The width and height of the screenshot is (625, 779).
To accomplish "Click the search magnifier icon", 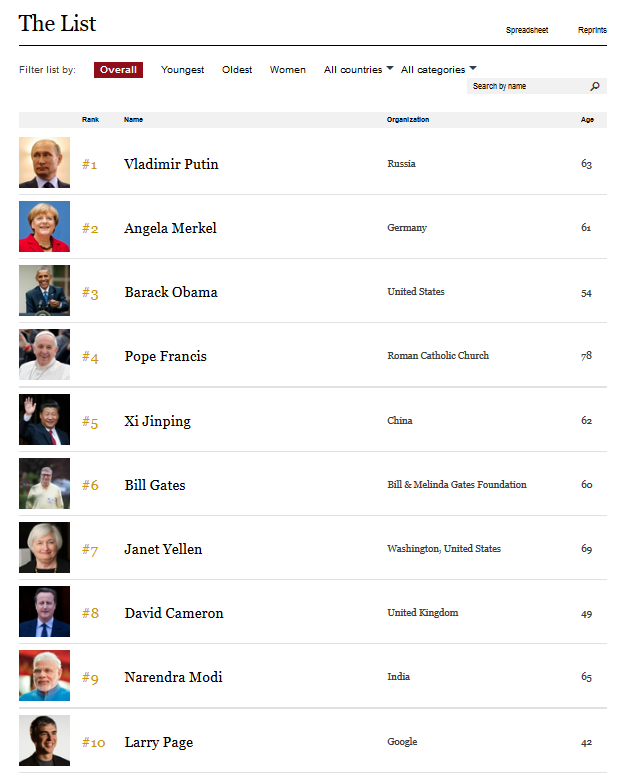I will click(595, 87).
